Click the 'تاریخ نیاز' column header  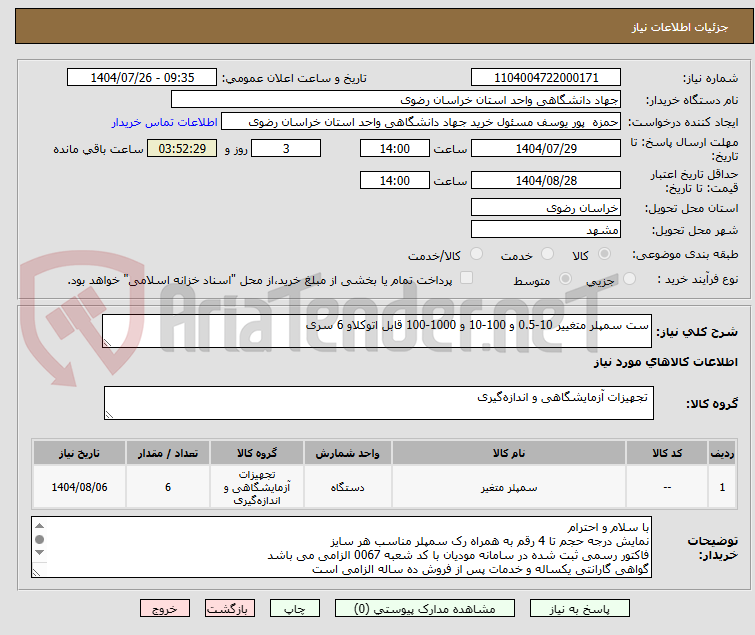(79, 453)
